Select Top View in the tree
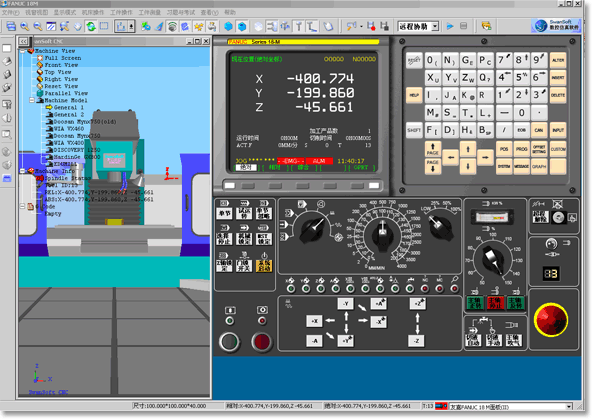Screen dimensions: 600x420 [58, 72]
